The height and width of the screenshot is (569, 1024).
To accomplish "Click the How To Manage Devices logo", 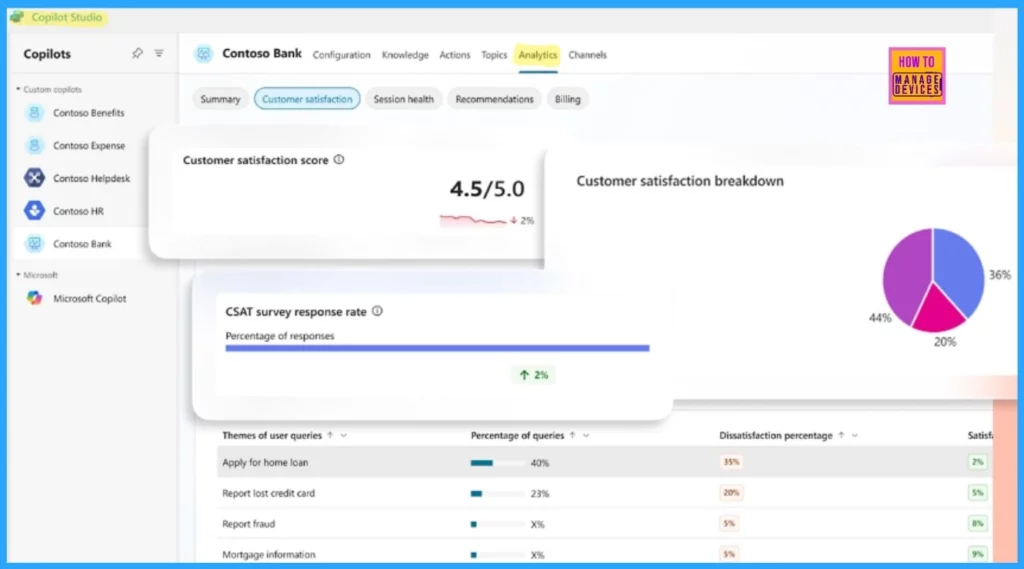I will coord(917,76).
